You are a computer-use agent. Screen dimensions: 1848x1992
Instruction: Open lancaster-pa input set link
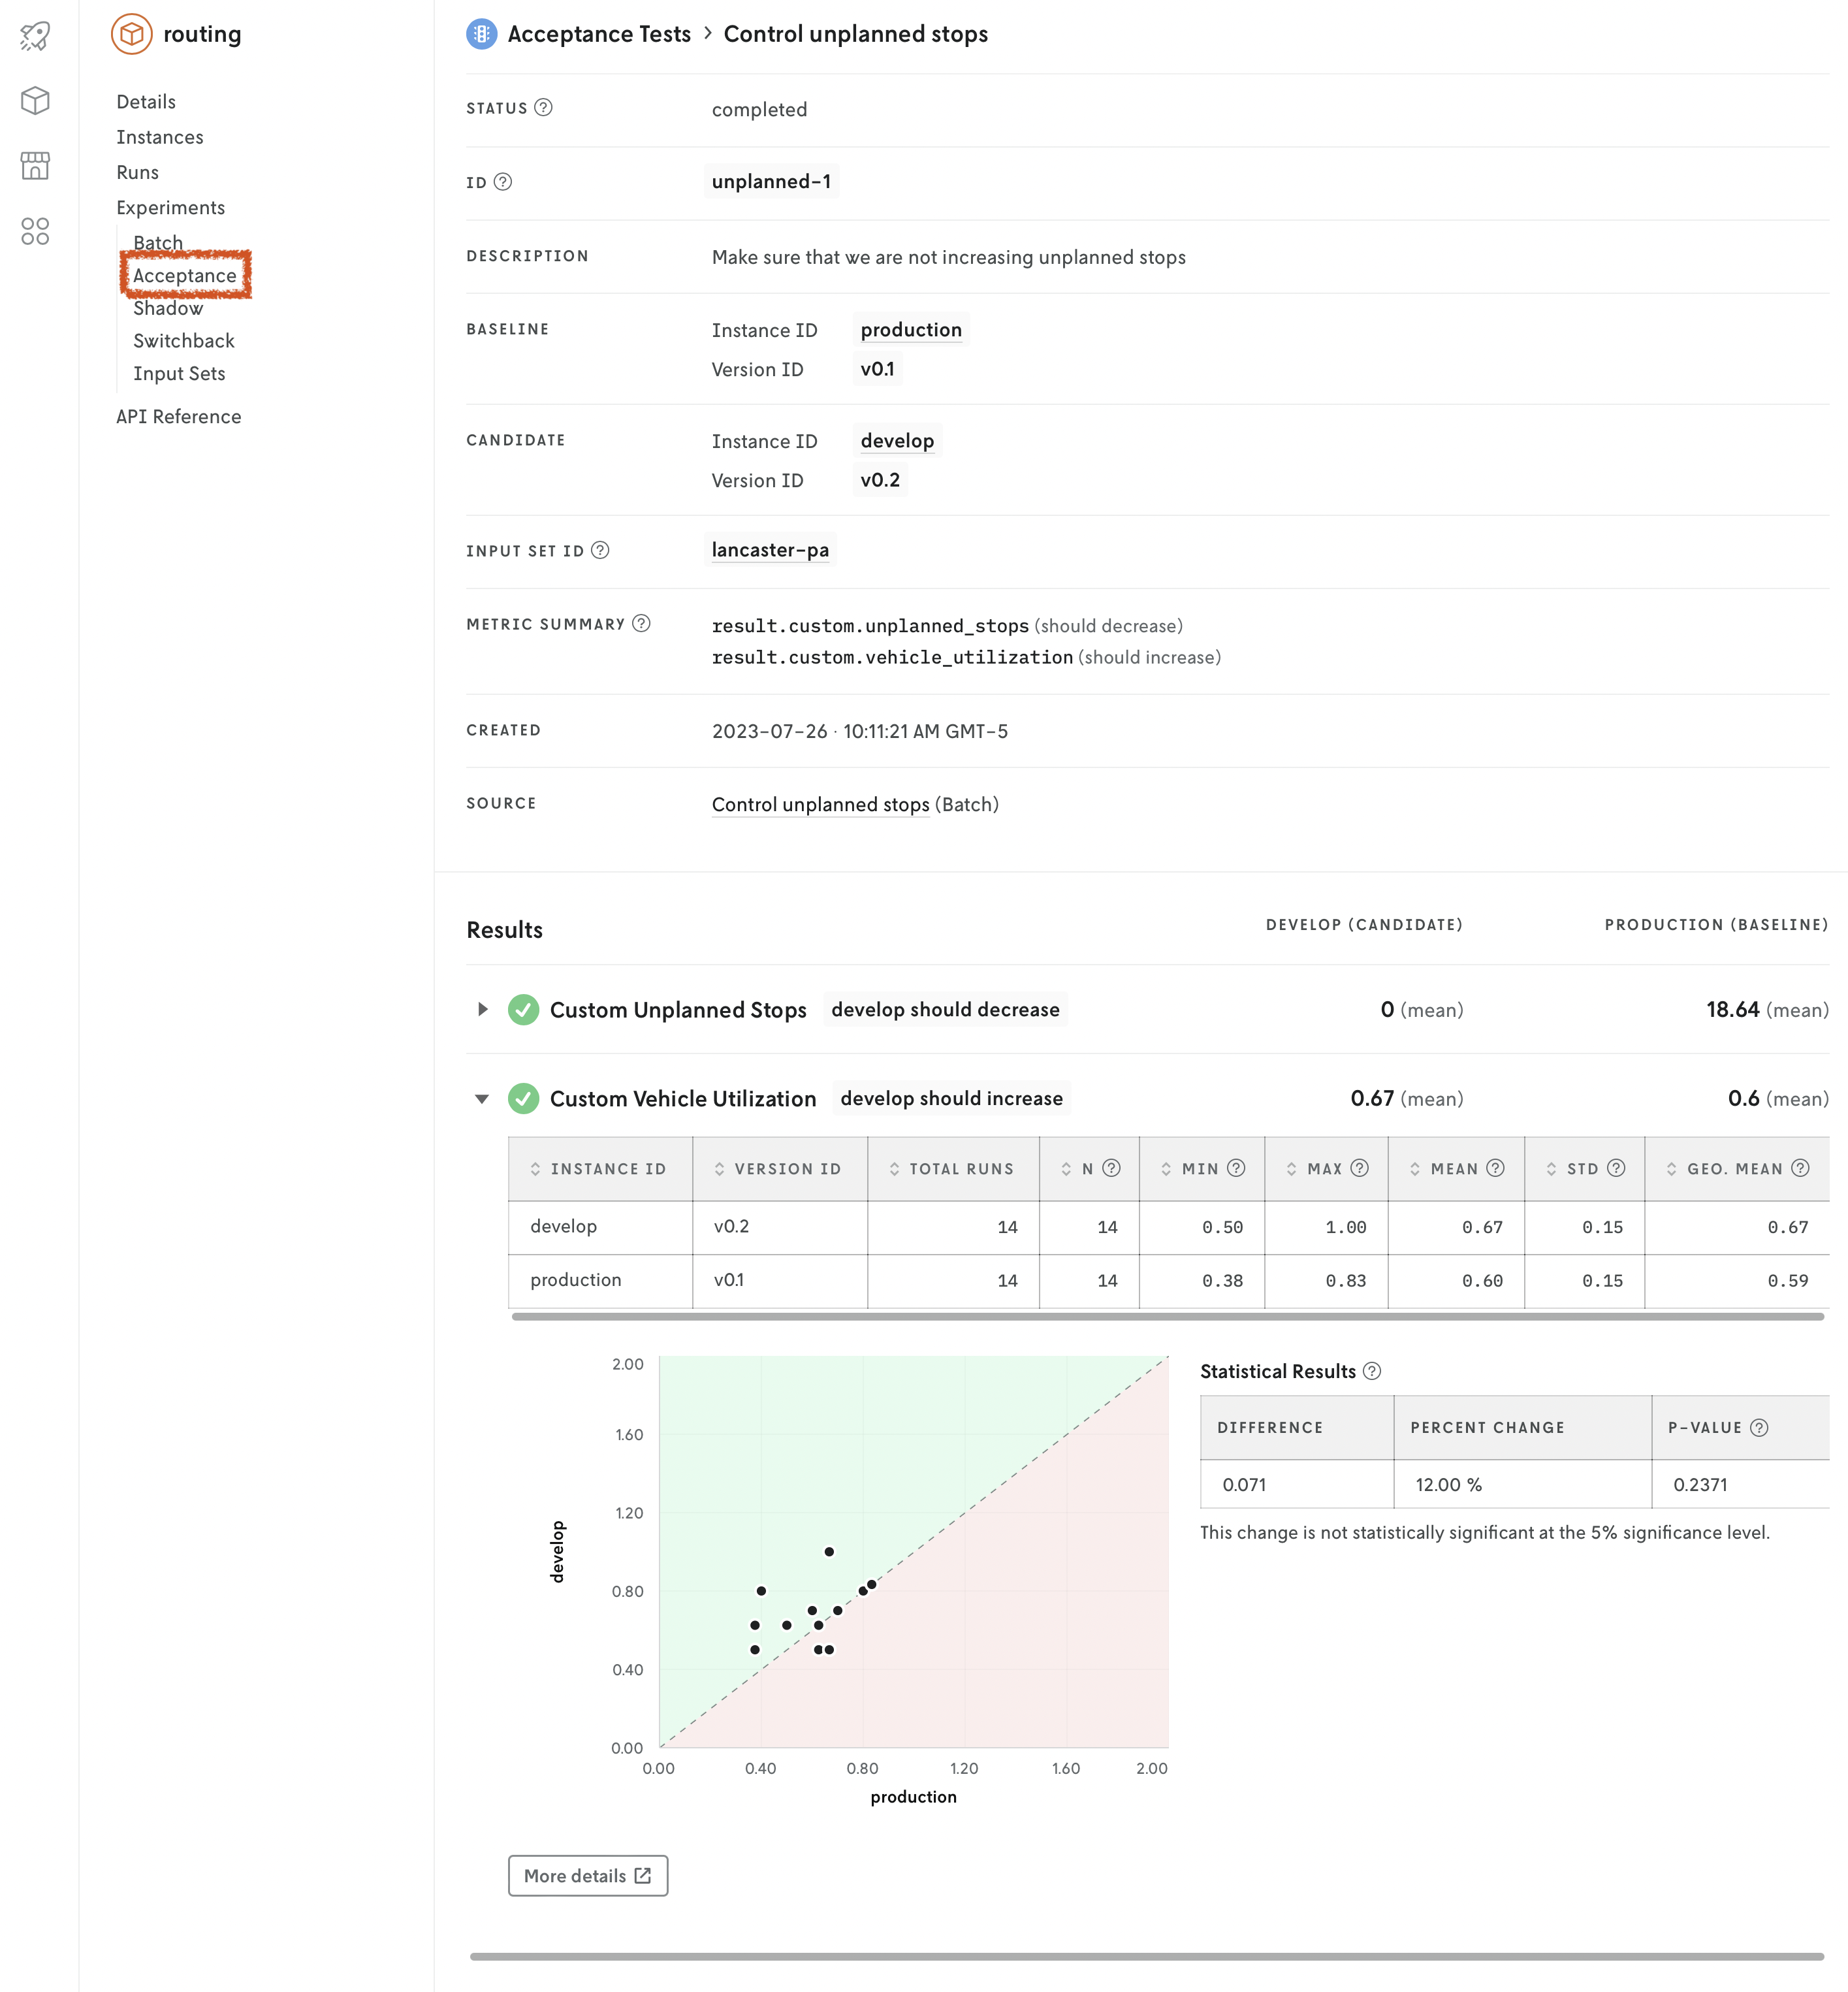pos(770,550)
